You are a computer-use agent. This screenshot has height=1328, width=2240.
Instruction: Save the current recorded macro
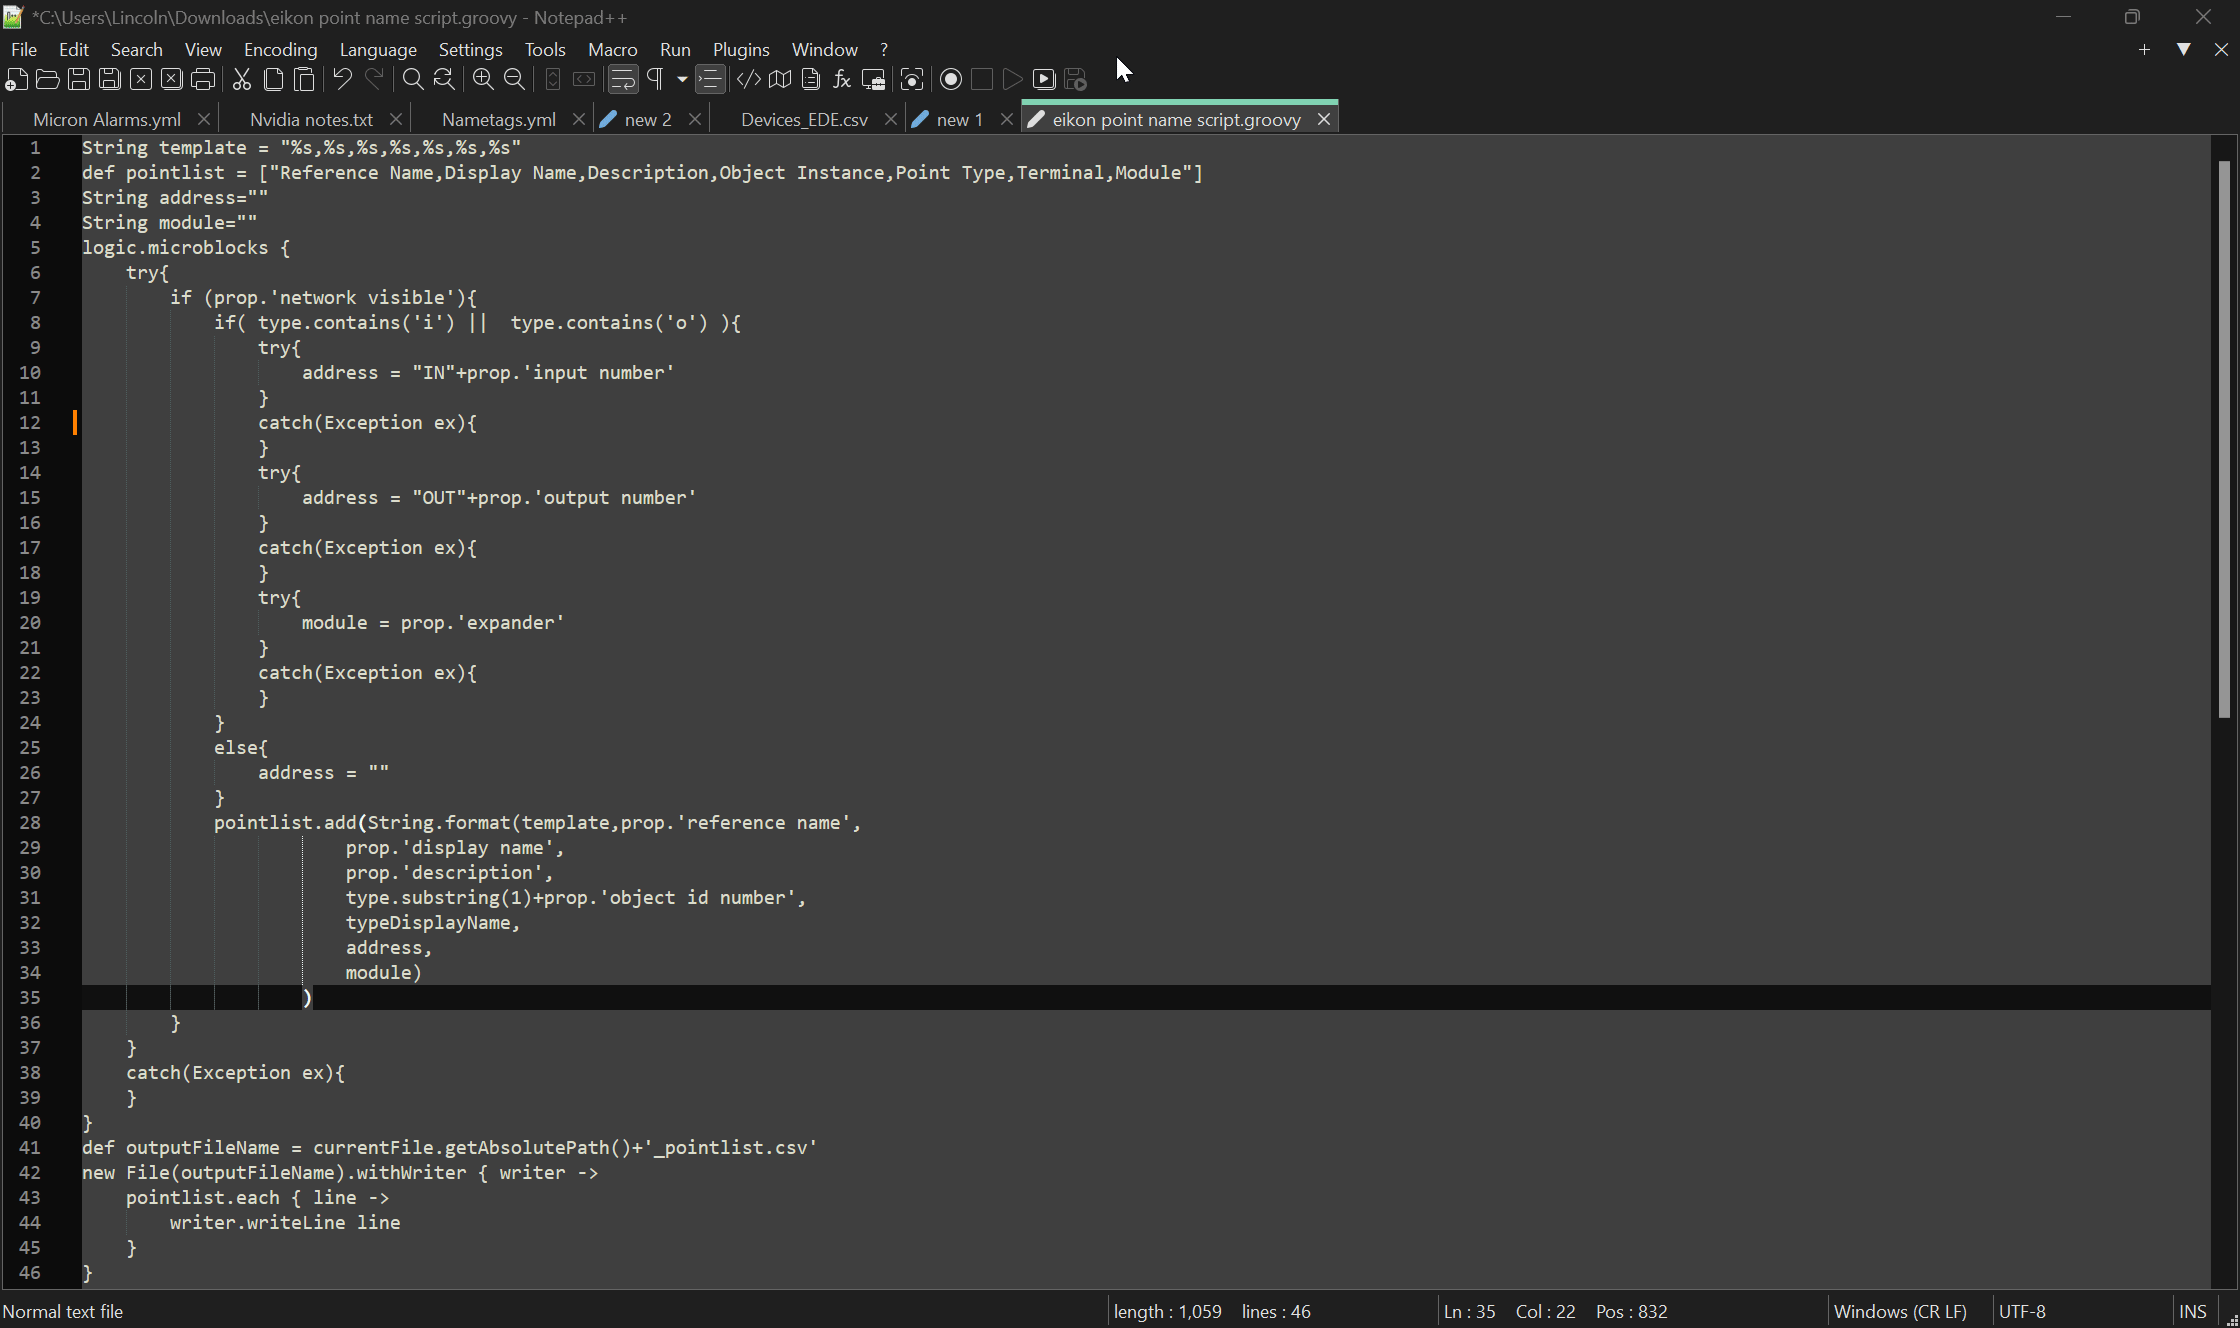coord(1076,79)
